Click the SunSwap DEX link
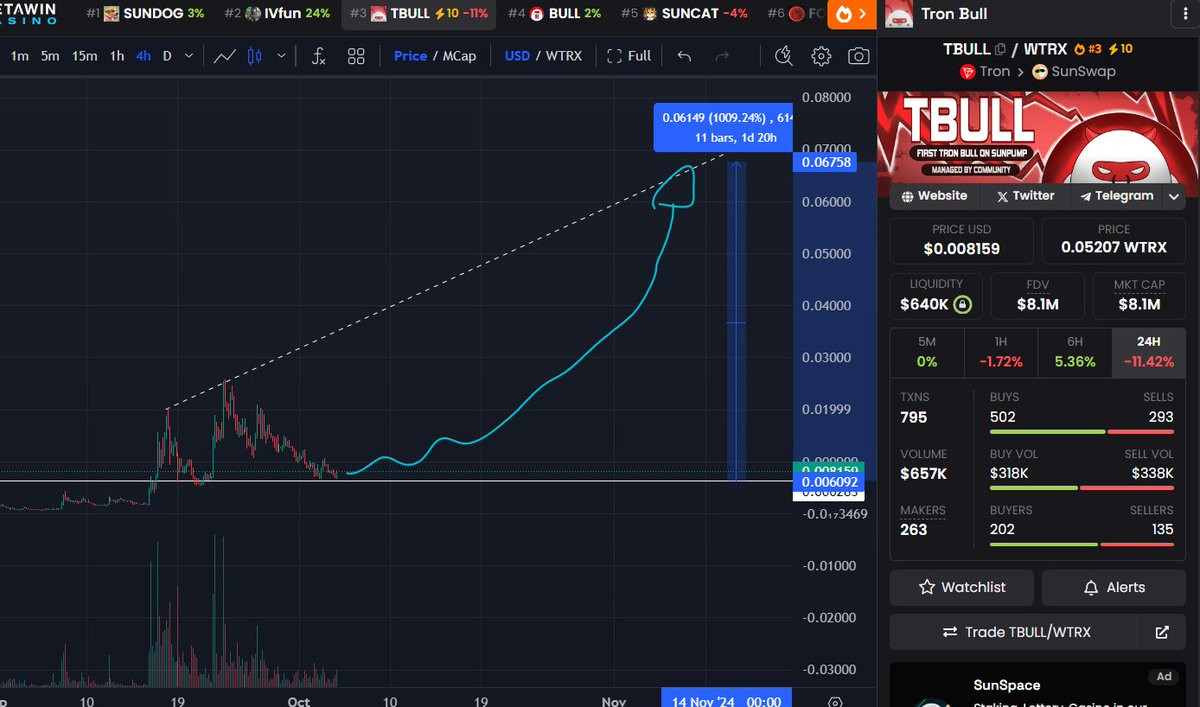Screen dimensions: 1200x707 click(1074, 72)
